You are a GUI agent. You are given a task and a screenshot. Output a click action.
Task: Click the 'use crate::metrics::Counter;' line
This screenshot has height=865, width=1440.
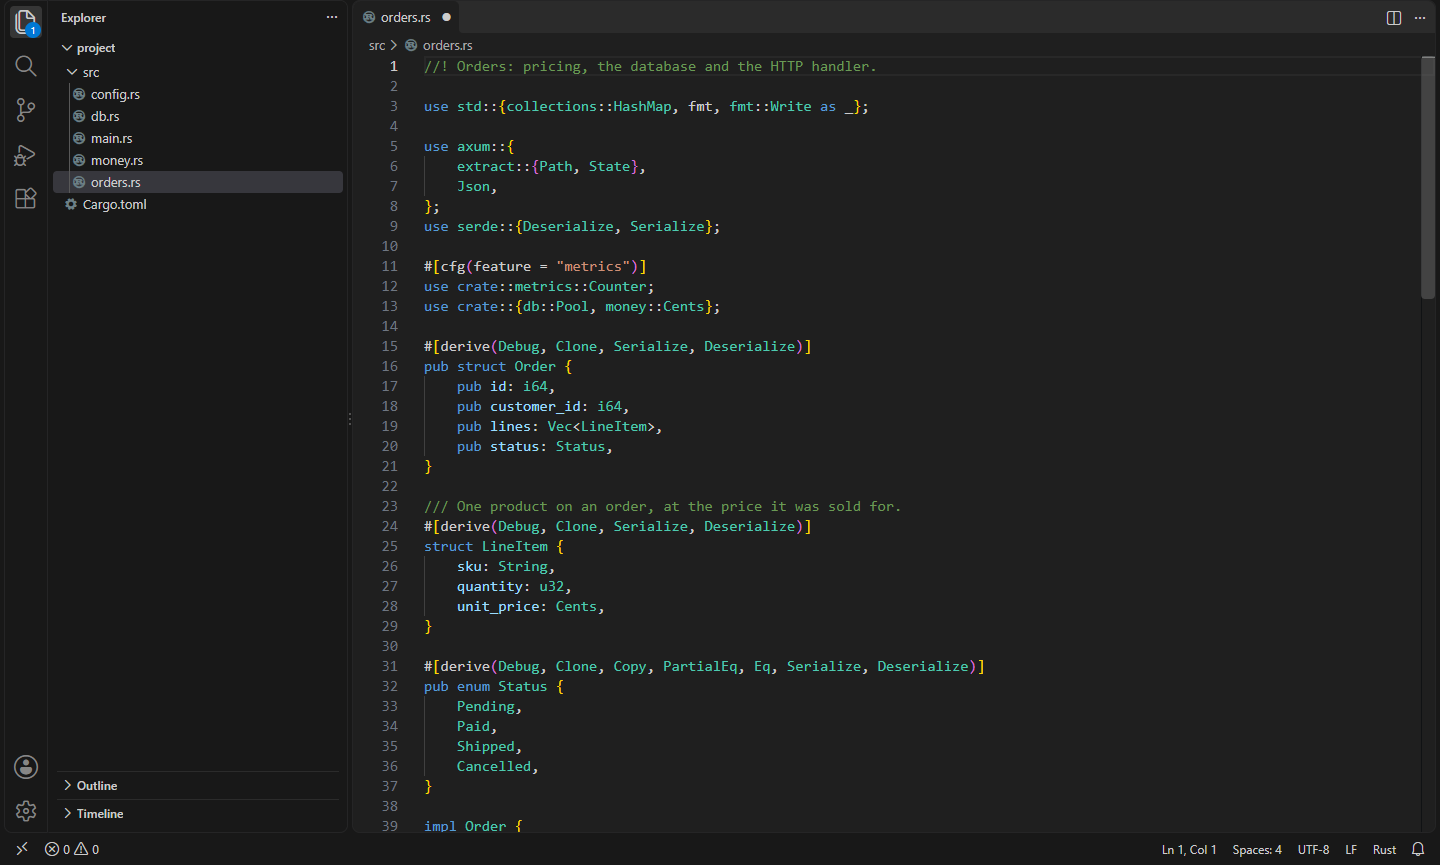(x=539, y=286)
